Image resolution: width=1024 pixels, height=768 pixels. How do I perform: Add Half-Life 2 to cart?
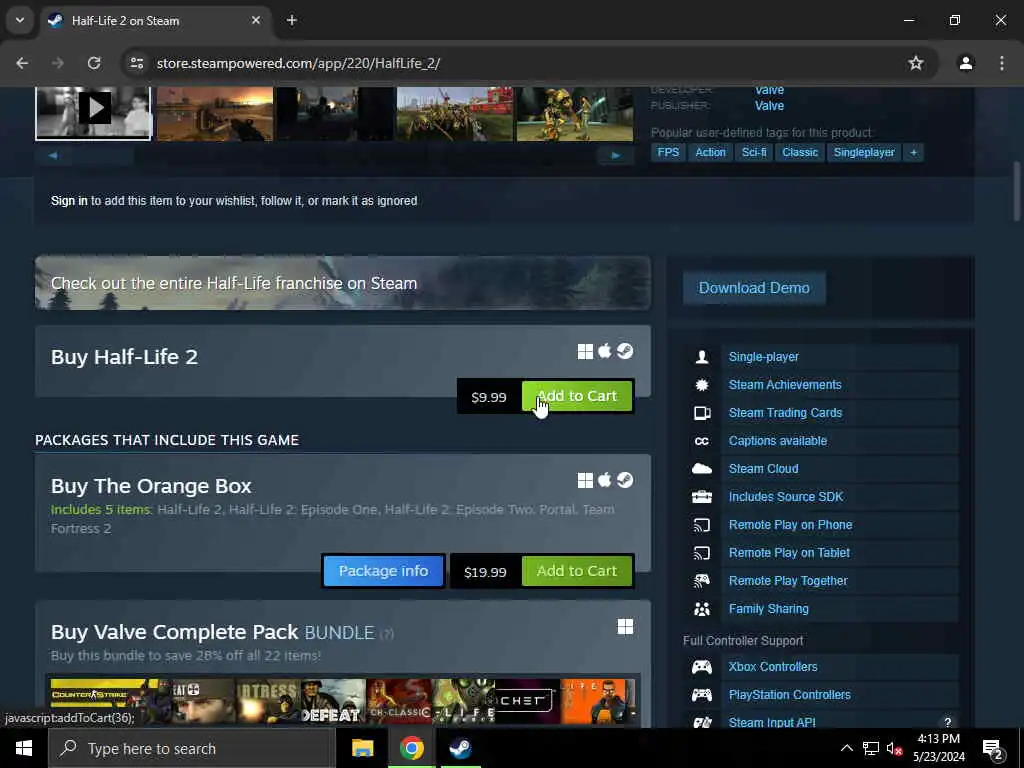577,396
